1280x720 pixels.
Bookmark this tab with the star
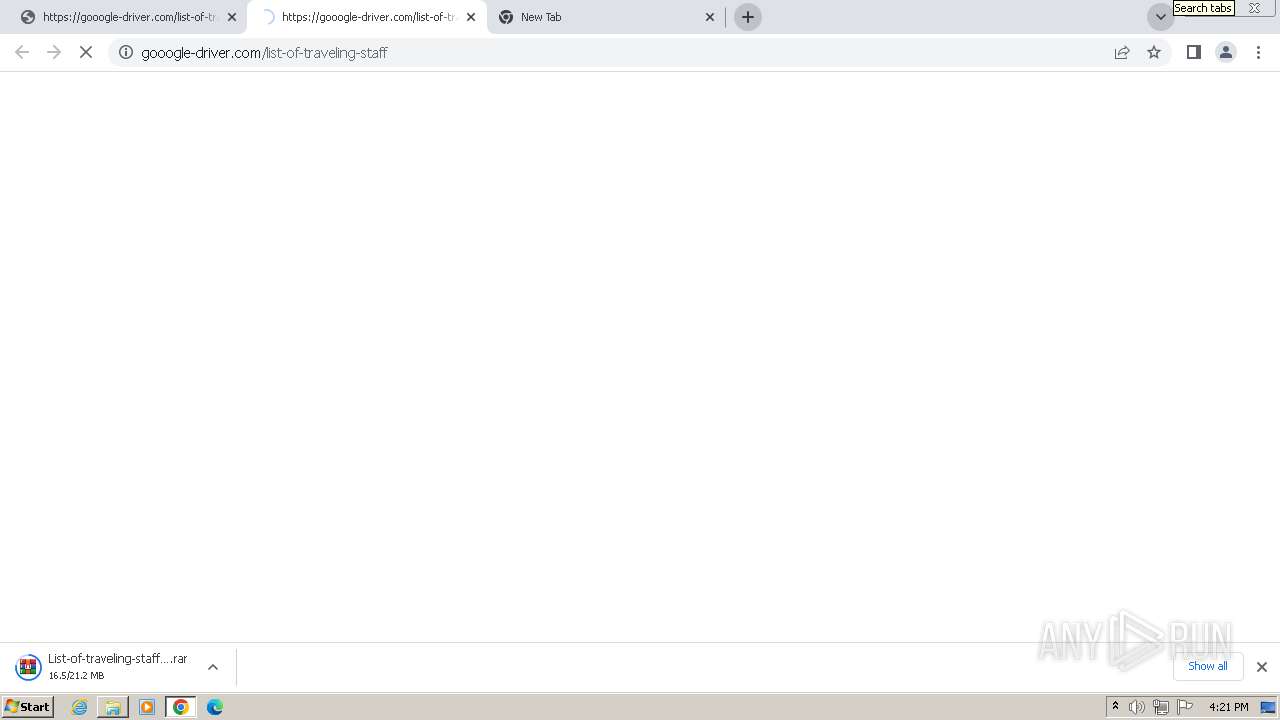[1154, 52]
